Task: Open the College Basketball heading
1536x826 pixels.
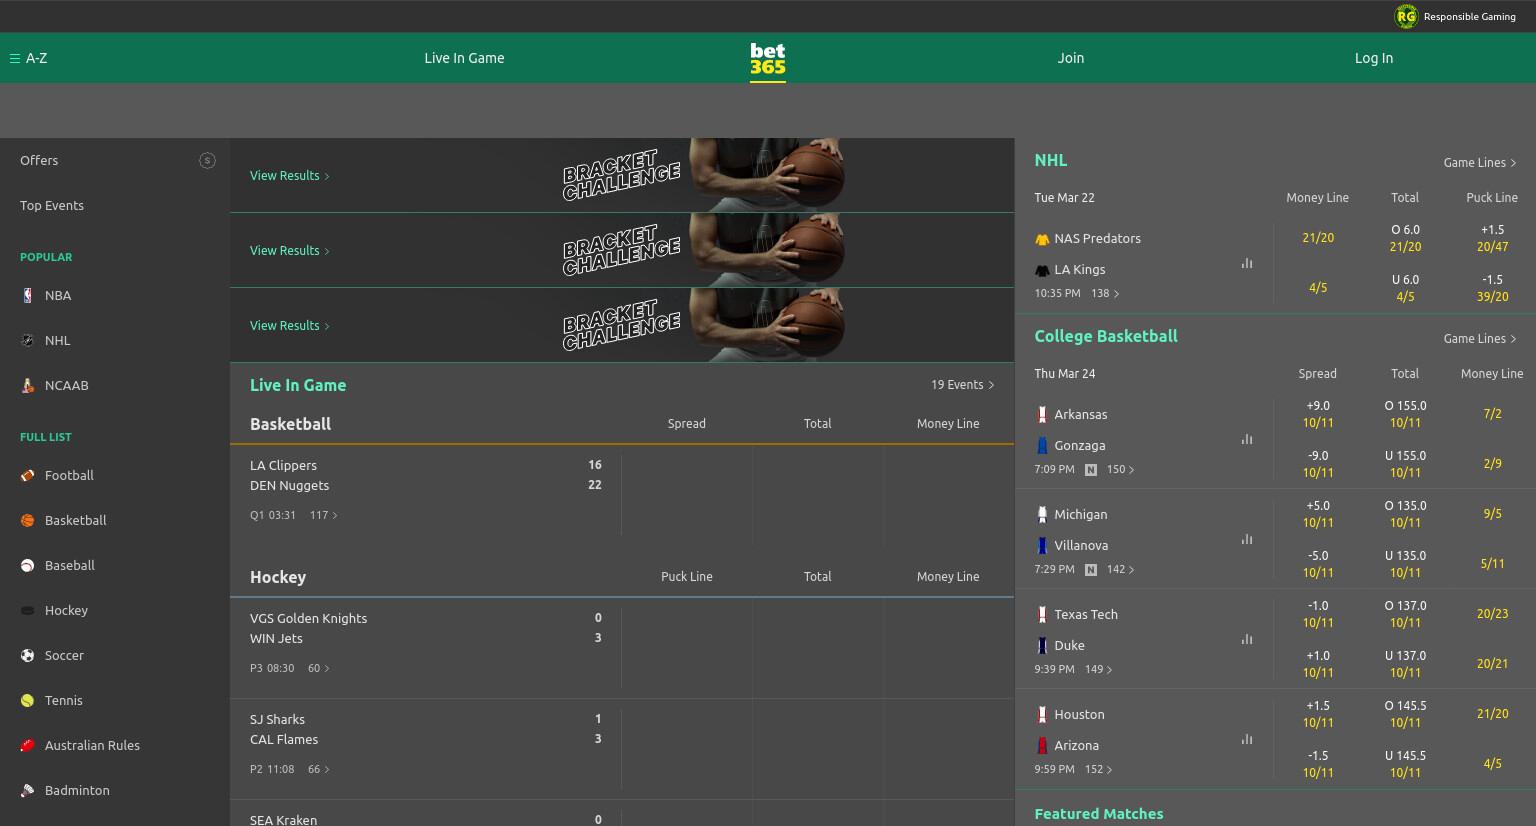Action: click(x=1106, y=336)
